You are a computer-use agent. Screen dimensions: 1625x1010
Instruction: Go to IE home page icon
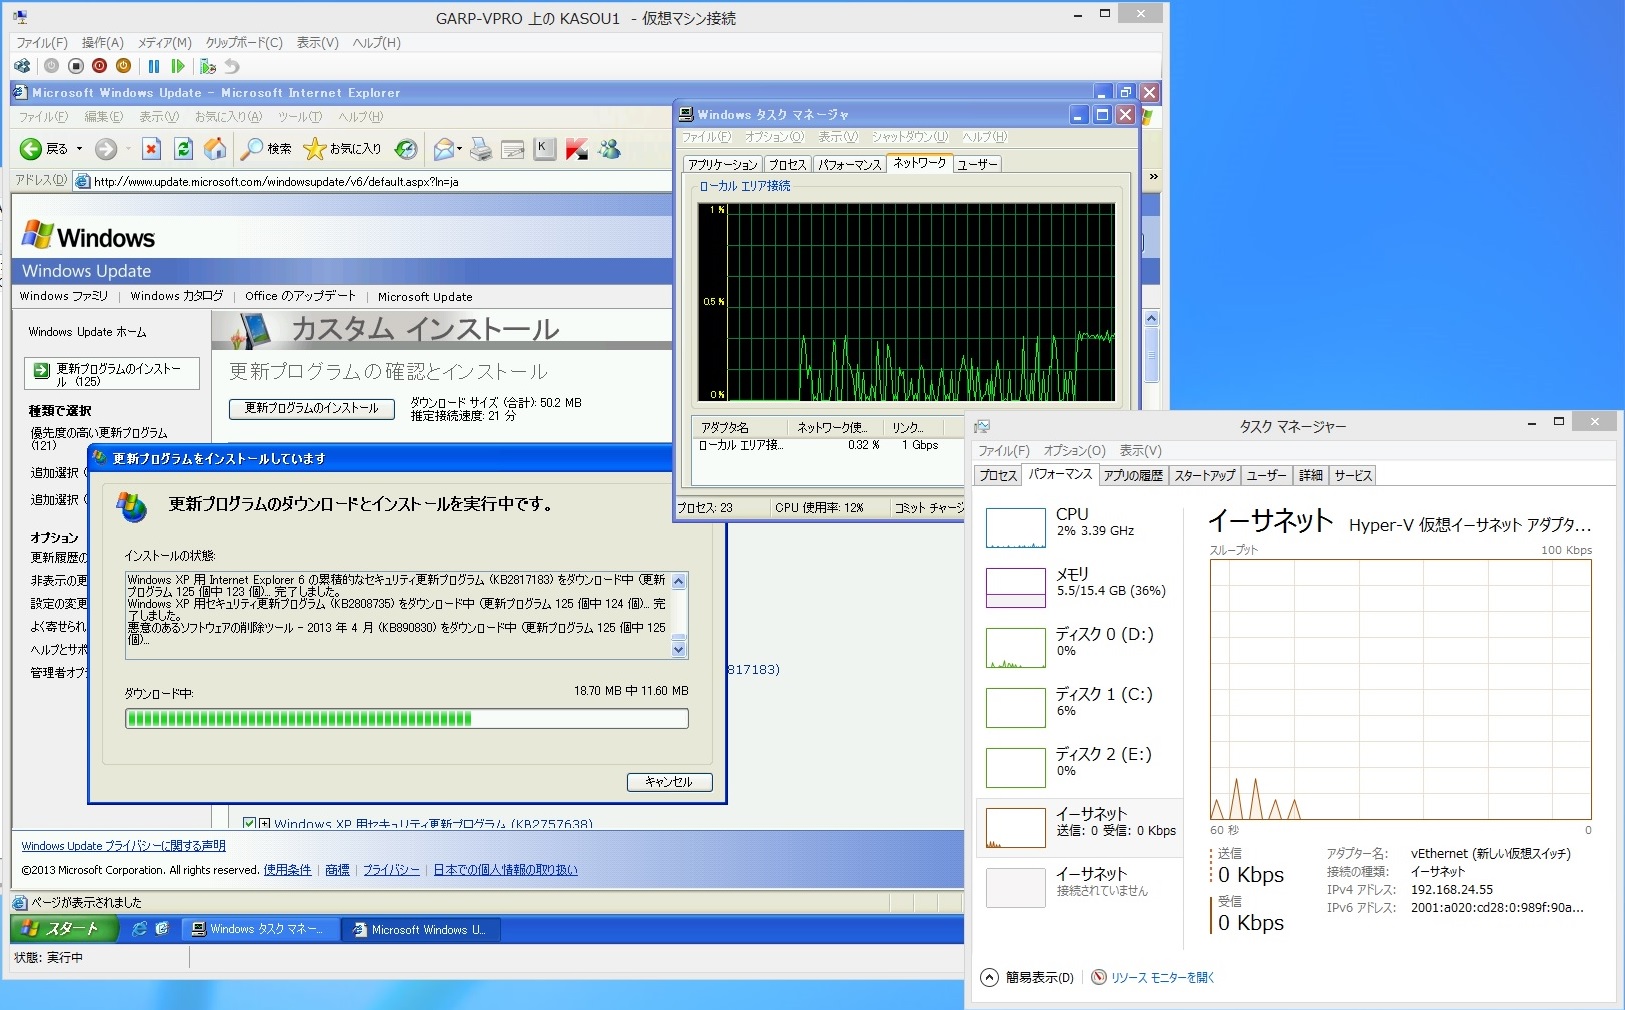[x=215, y=149]
